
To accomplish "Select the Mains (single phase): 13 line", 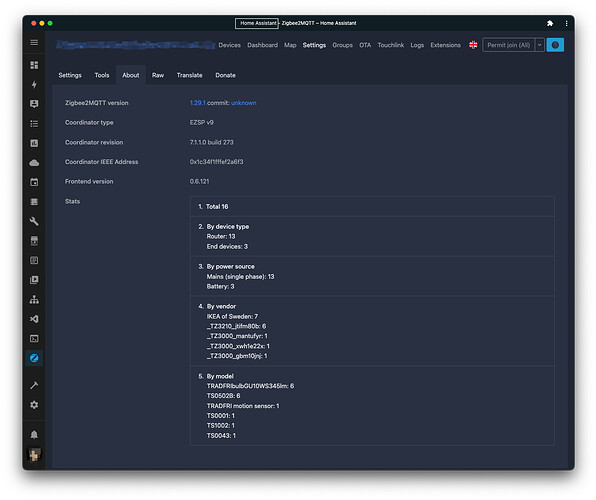I will [240, 276].
